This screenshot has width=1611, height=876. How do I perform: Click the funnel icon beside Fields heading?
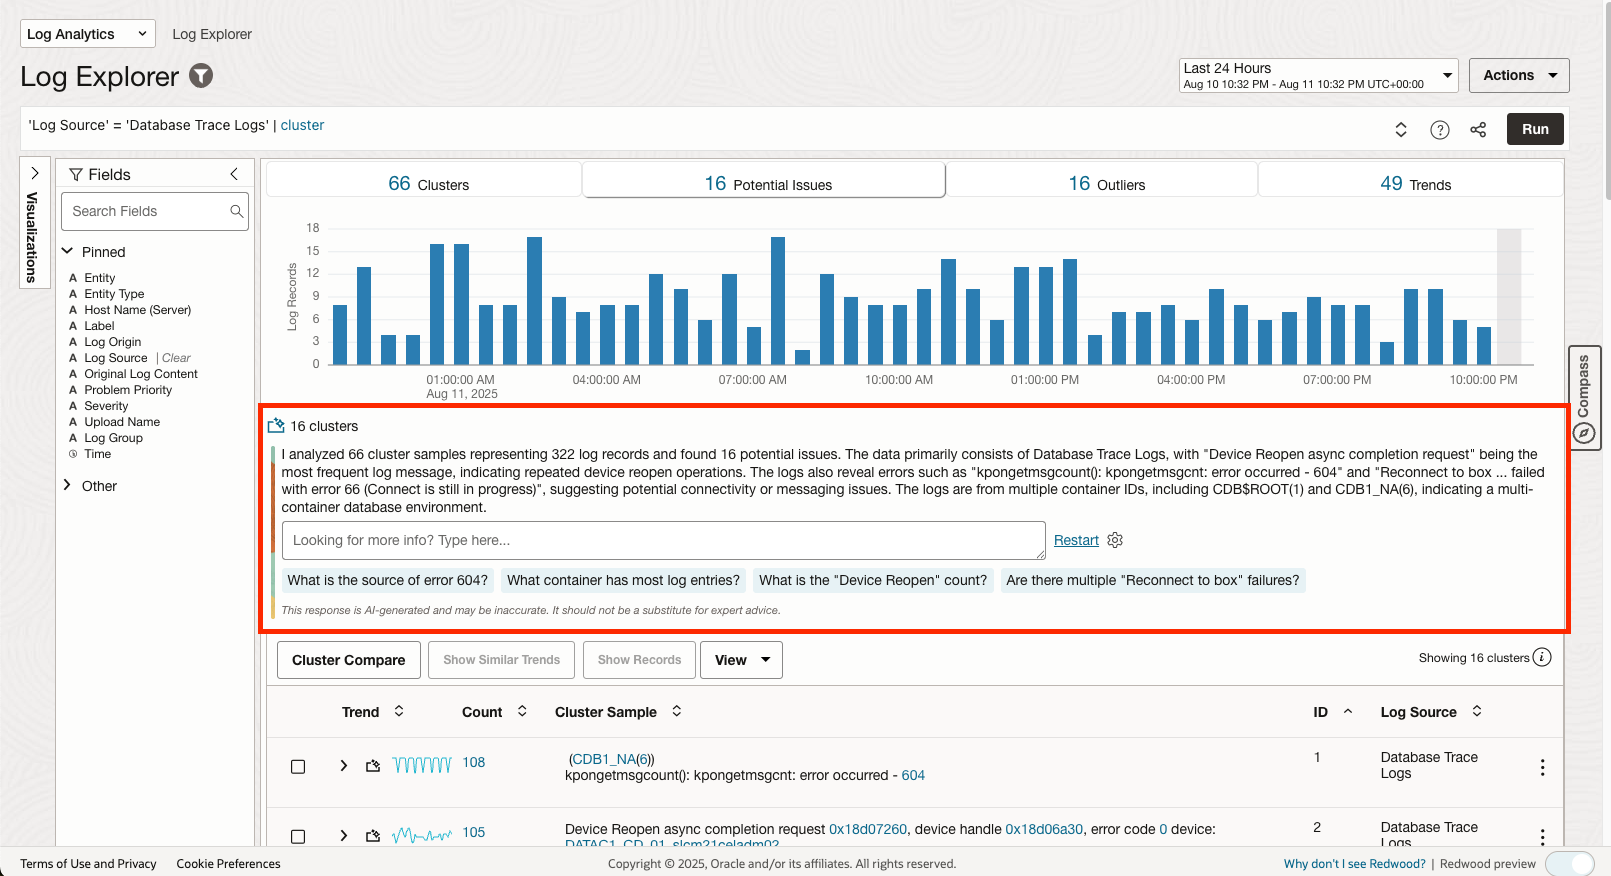[75, 175]
